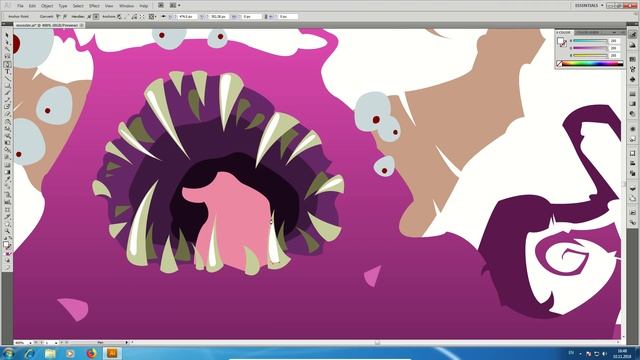The image size is (640, 360).
Task: Open the Stroke panel icon
Action: (632, 94)
